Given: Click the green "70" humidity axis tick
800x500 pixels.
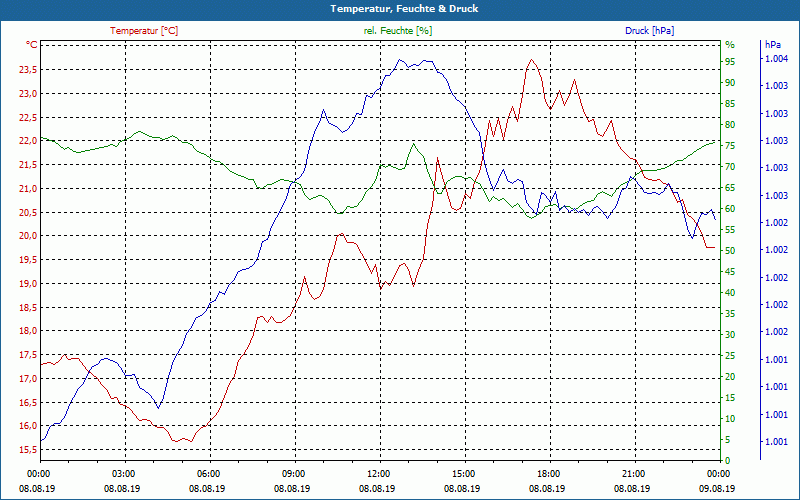Looking at the screenshot, I should coord(730,167).
